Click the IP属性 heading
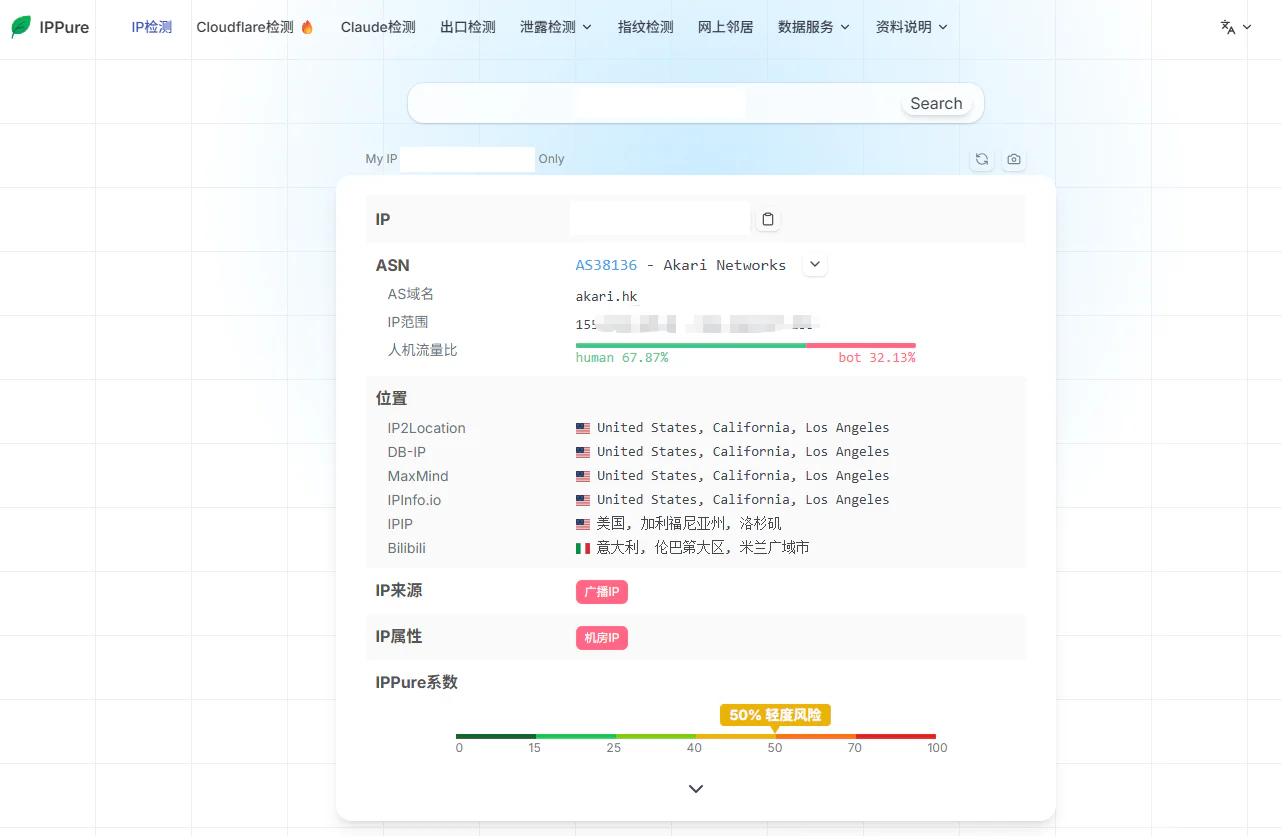 click(x=399, y=636)
